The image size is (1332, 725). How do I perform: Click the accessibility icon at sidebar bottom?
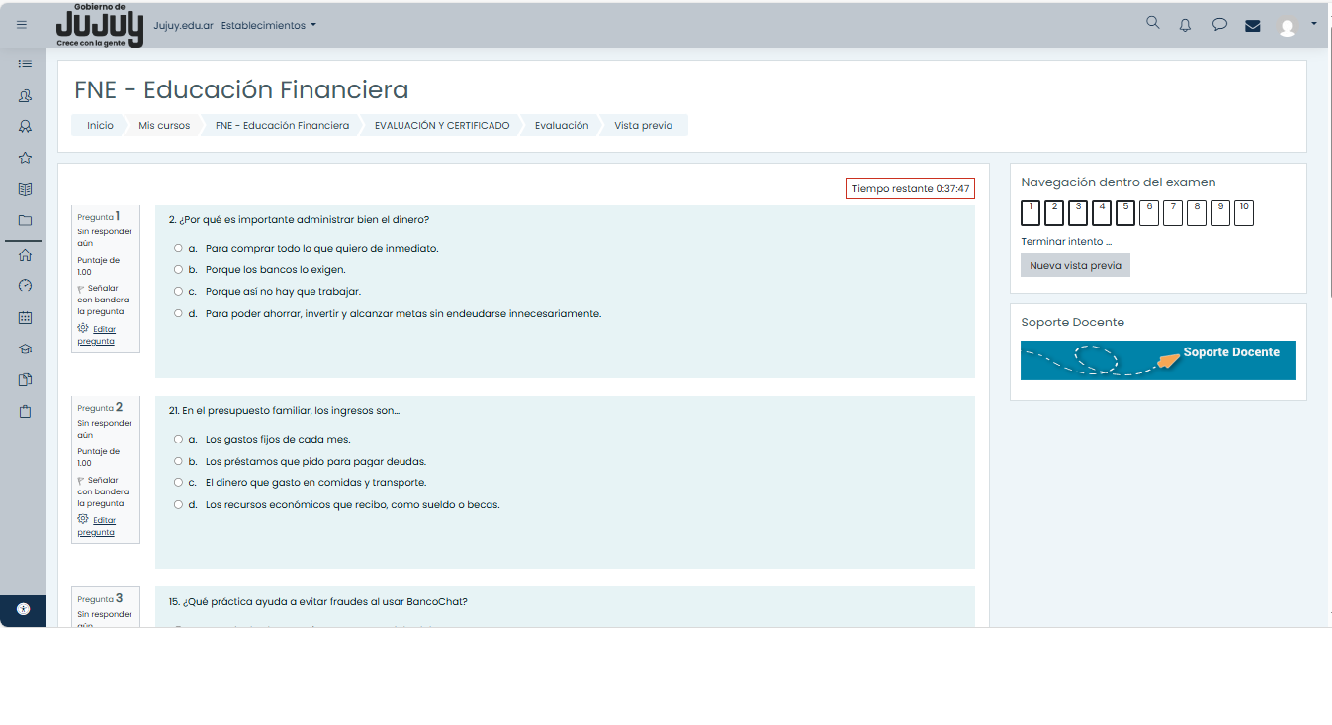[x=24, y=609]
